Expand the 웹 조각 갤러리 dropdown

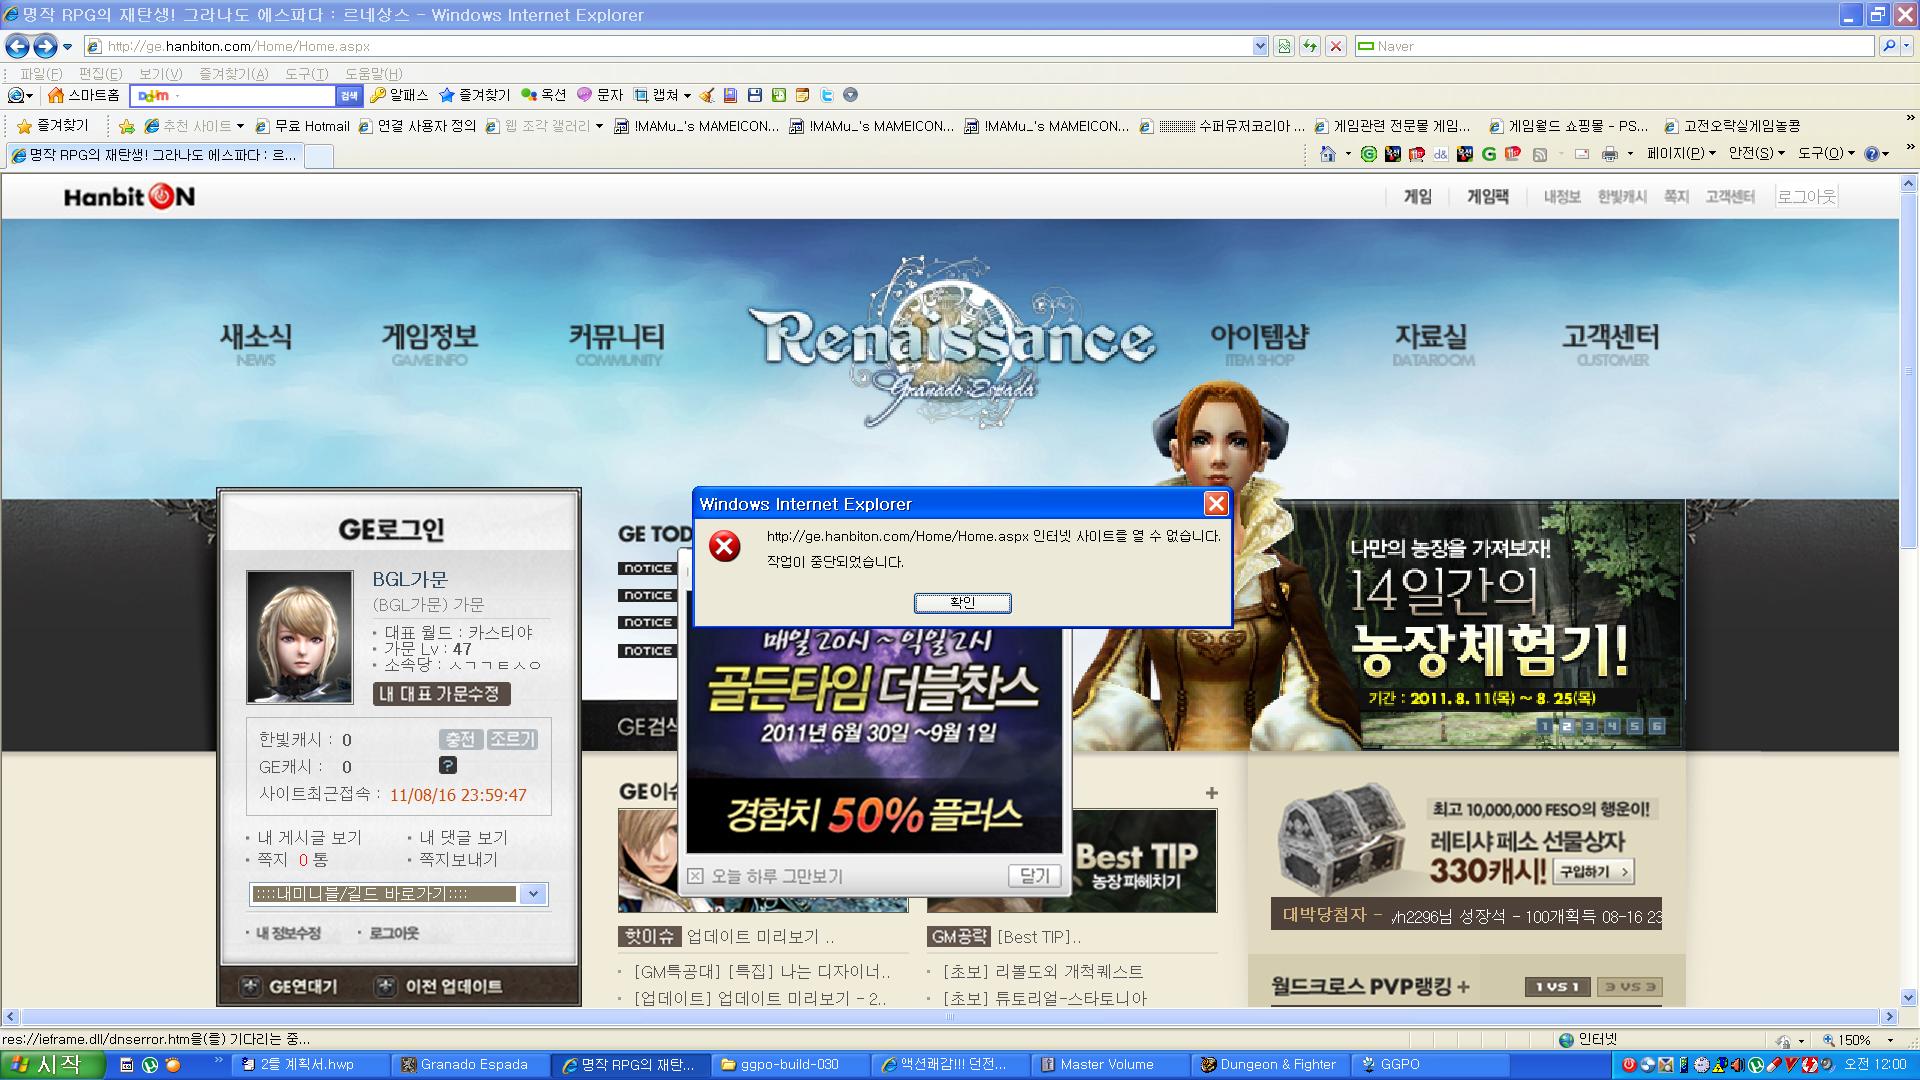[599, 127]
